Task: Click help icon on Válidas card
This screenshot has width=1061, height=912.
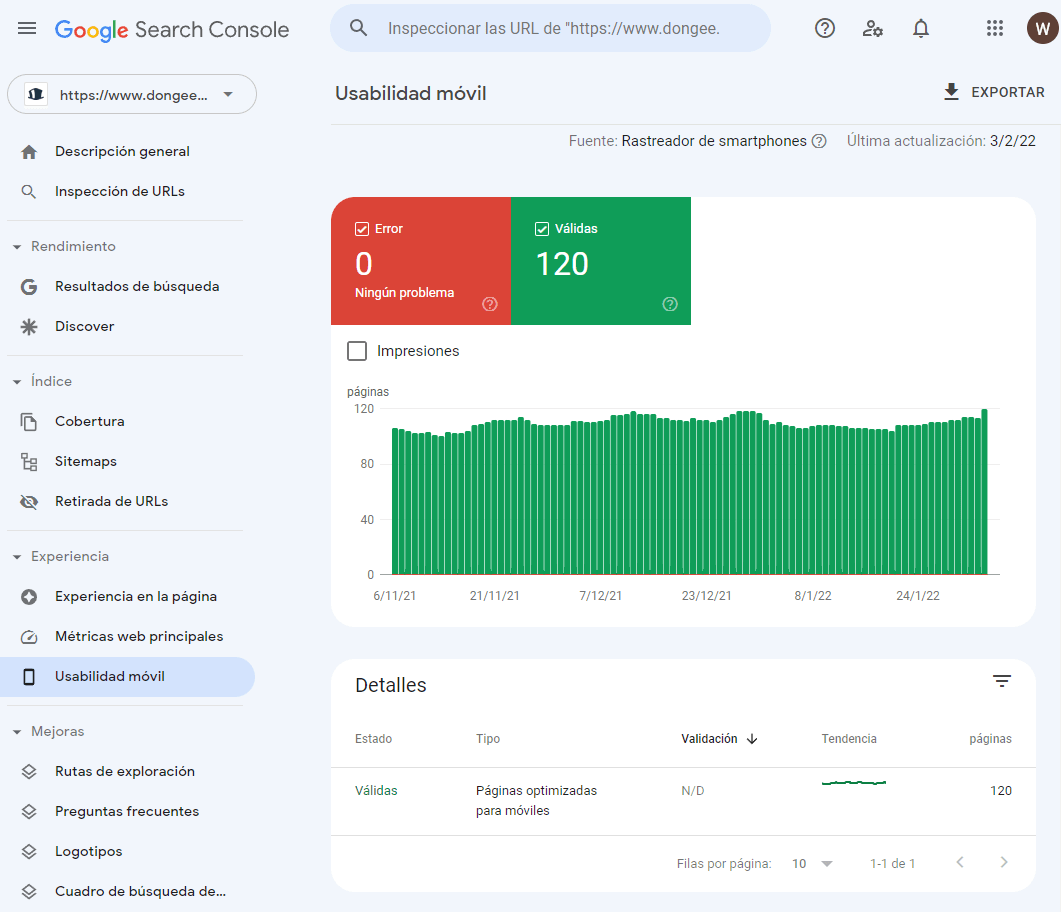Action: pos(669,304)
